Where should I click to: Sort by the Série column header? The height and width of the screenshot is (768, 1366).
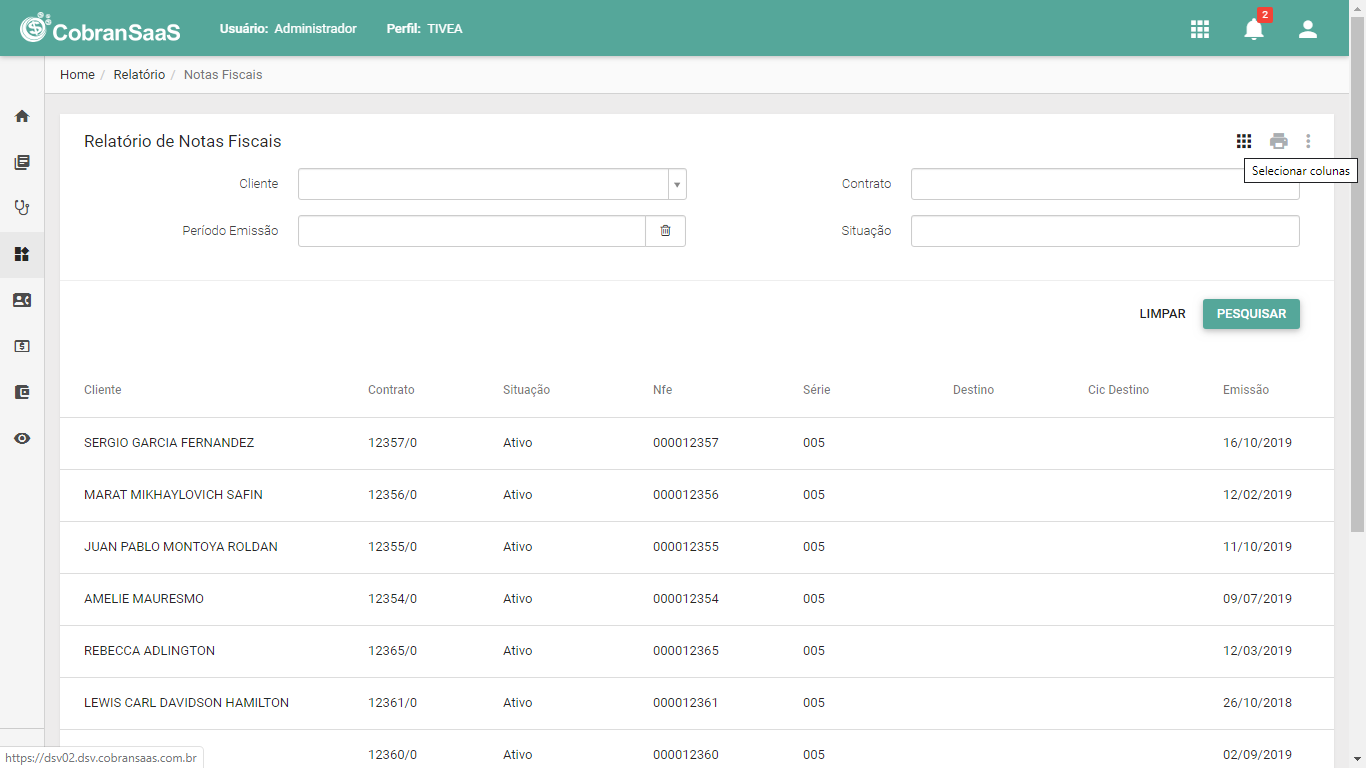point(816,390)
